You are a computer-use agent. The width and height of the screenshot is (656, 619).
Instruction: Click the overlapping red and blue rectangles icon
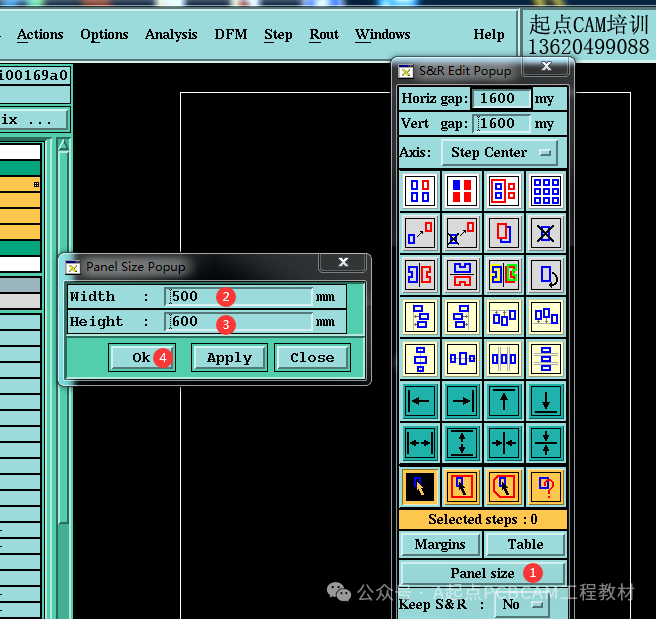[x=504, y=233]
